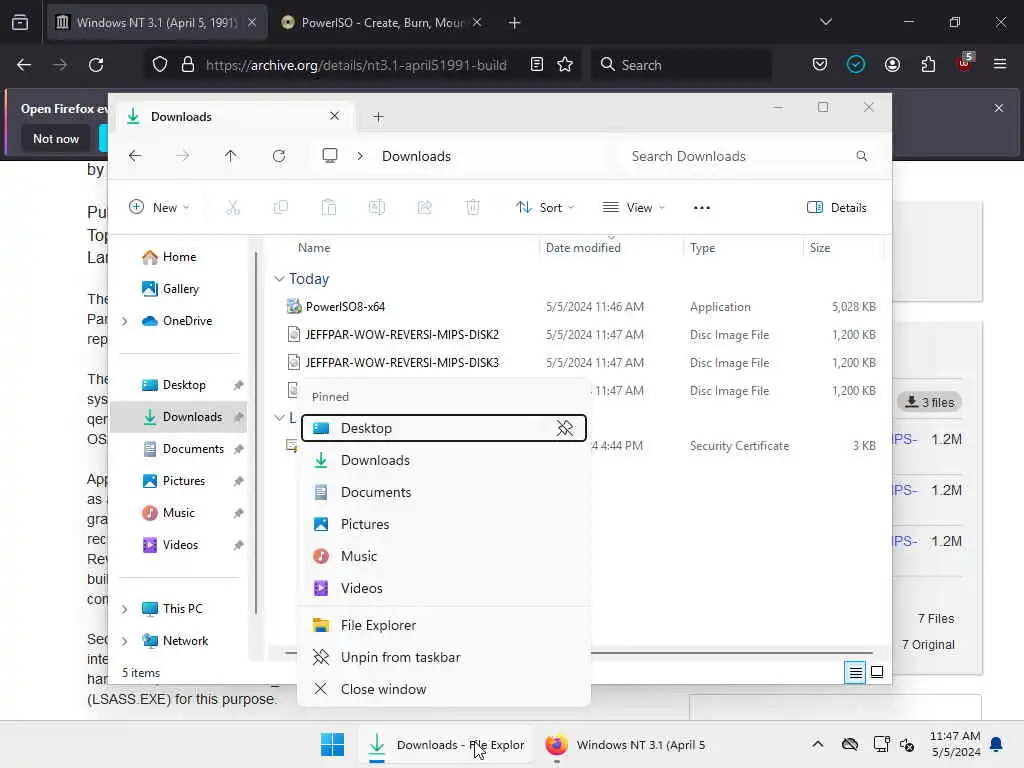
Task: Open the notification bell in system tray
Action: [996, 744]
